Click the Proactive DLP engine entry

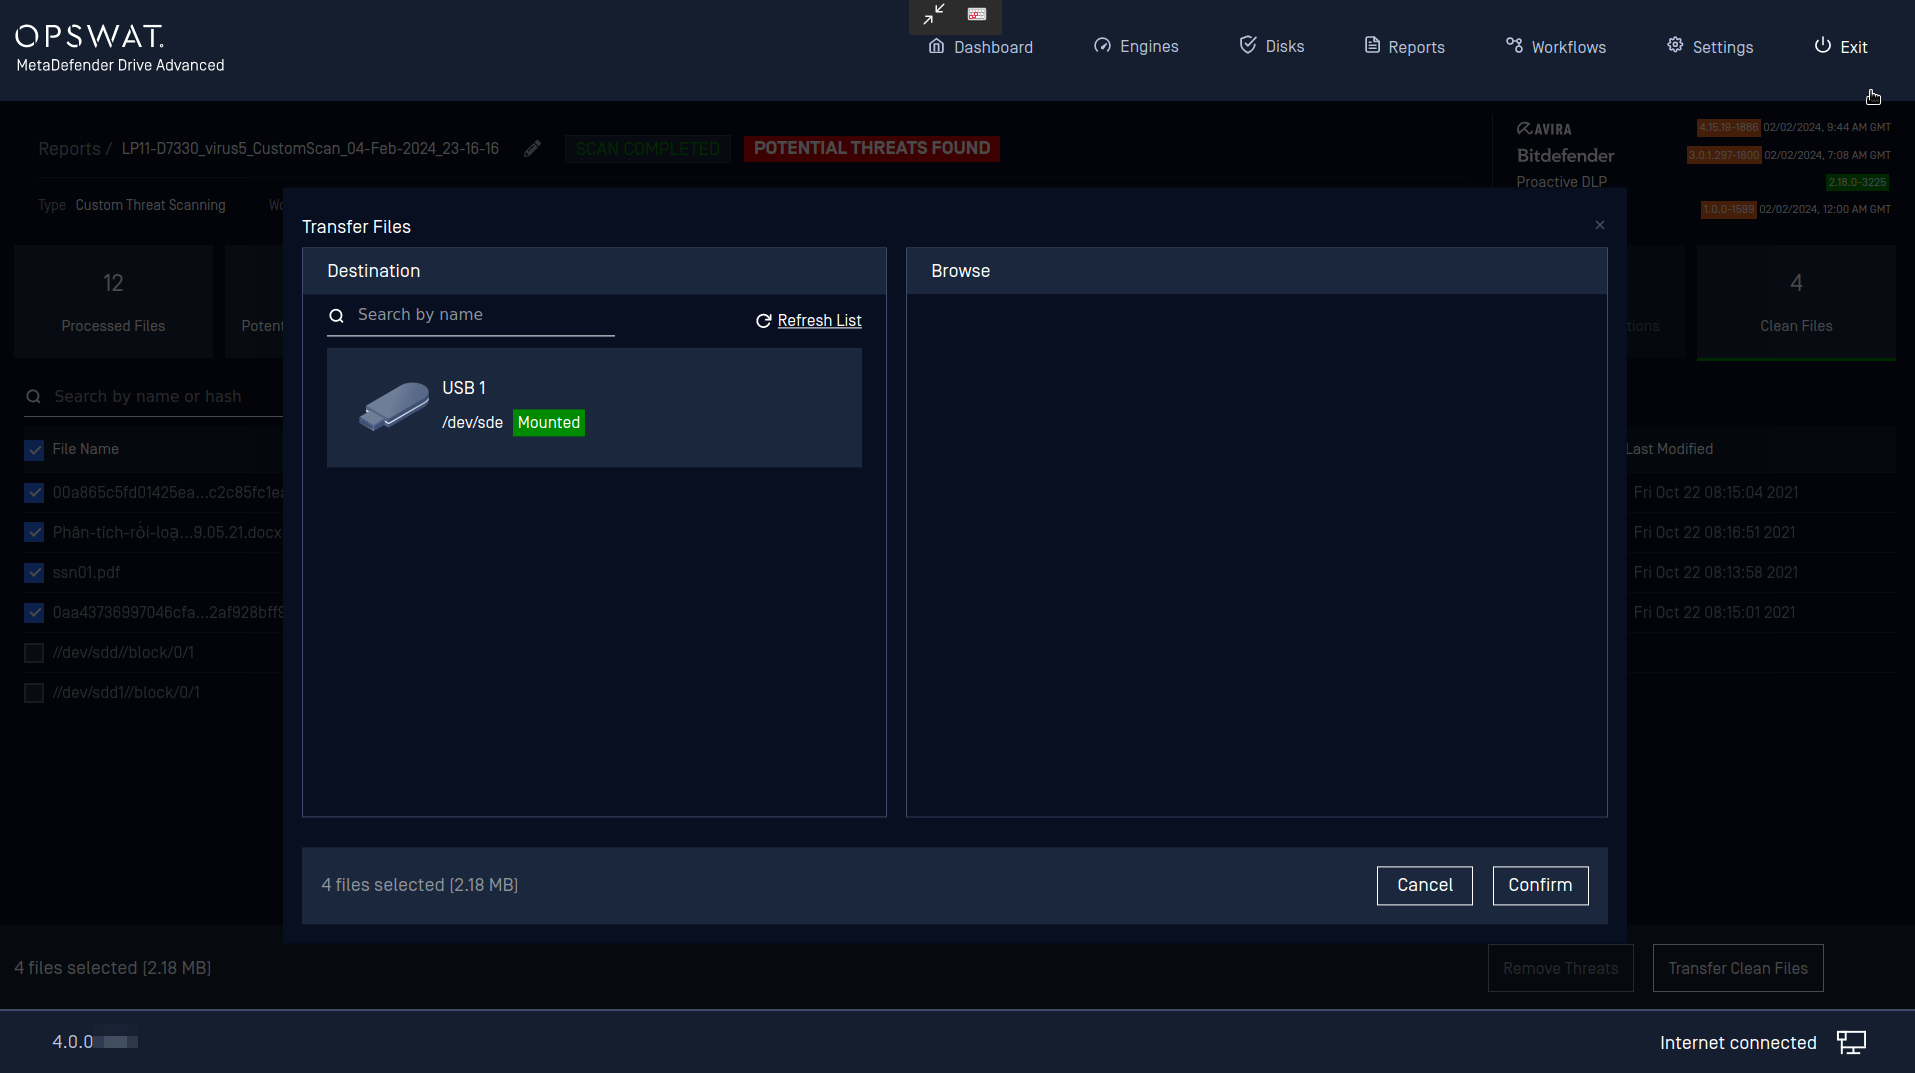pos(1561,182)
